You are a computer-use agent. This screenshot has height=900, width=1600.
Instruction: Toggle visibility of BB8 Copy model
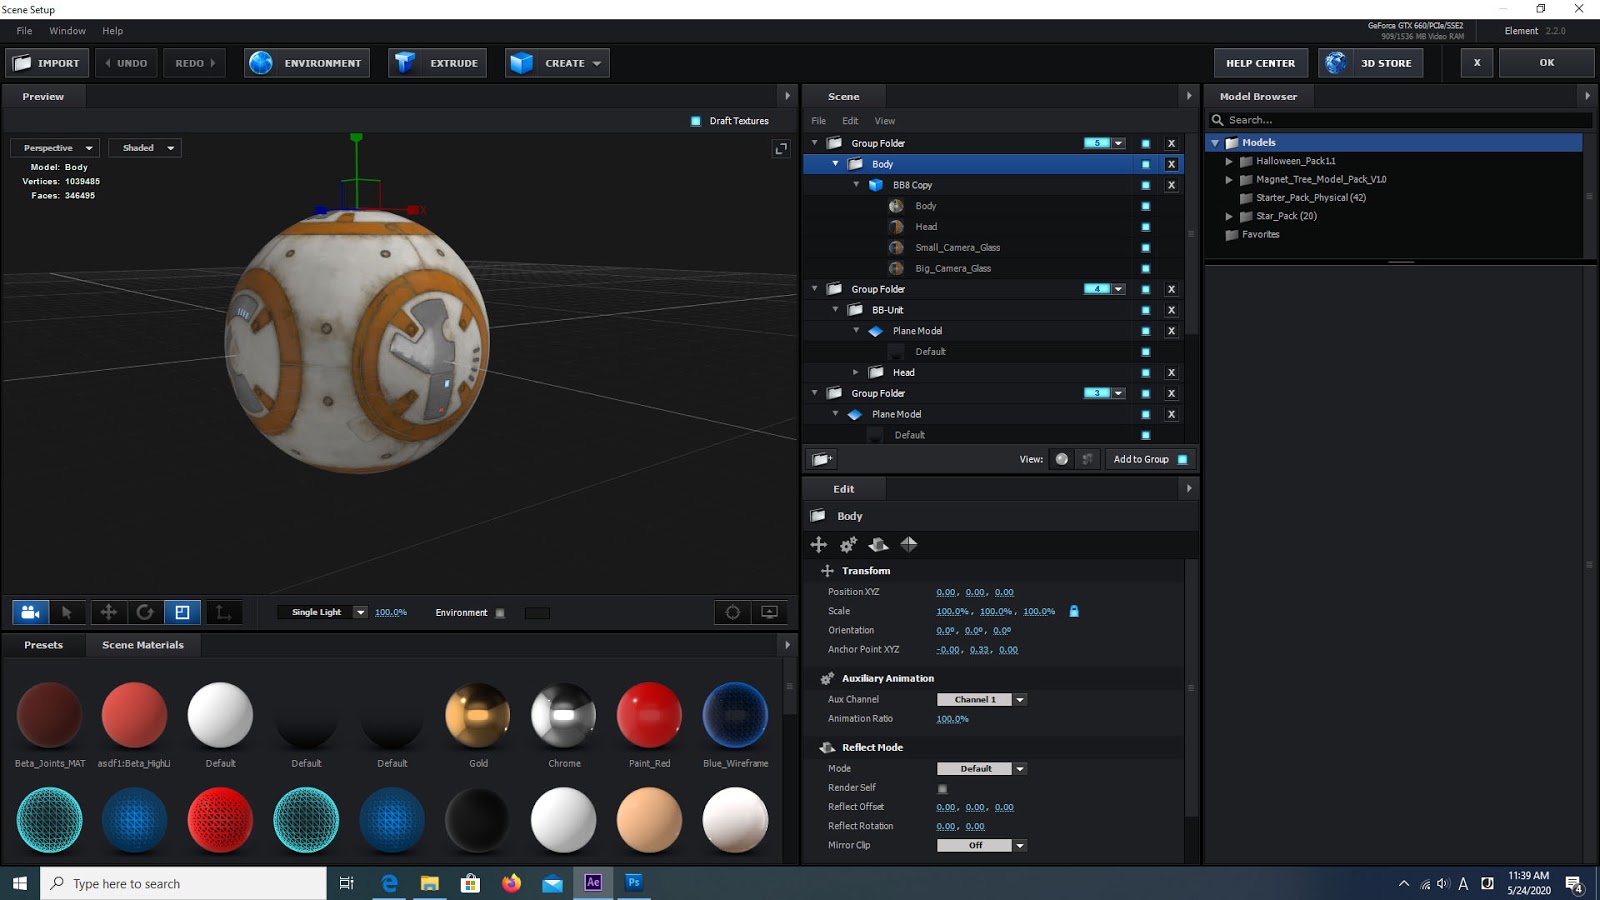[1146, 185]
